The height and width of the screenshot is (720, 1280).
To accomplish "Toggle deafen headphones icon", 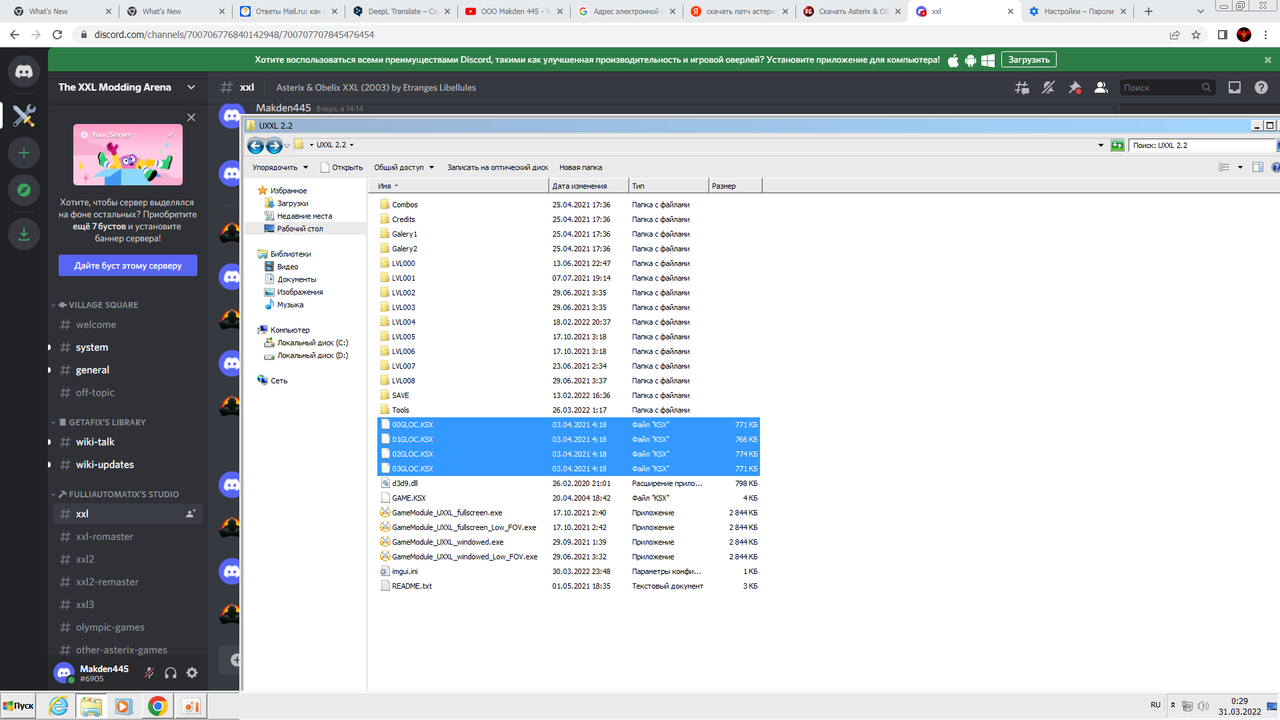I will (170, 673).
